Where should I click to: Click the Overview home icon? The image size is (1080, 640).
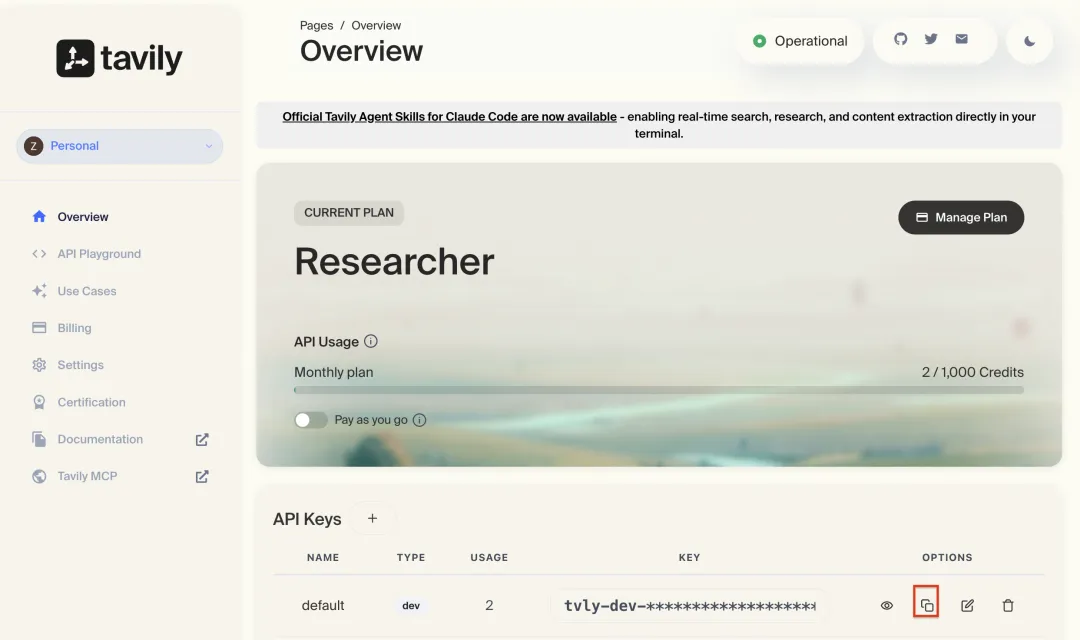(x=39, y=216)
